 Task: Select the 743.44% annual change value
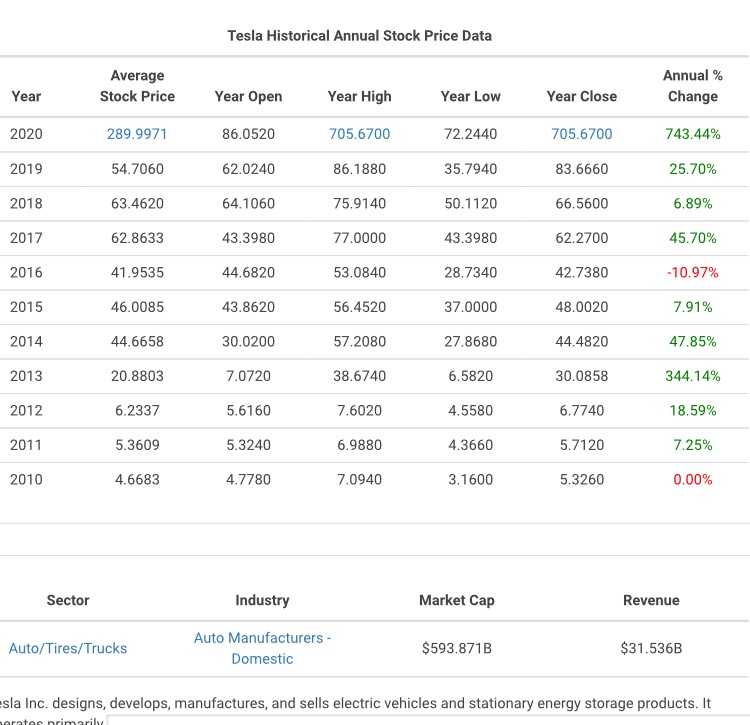693,134
